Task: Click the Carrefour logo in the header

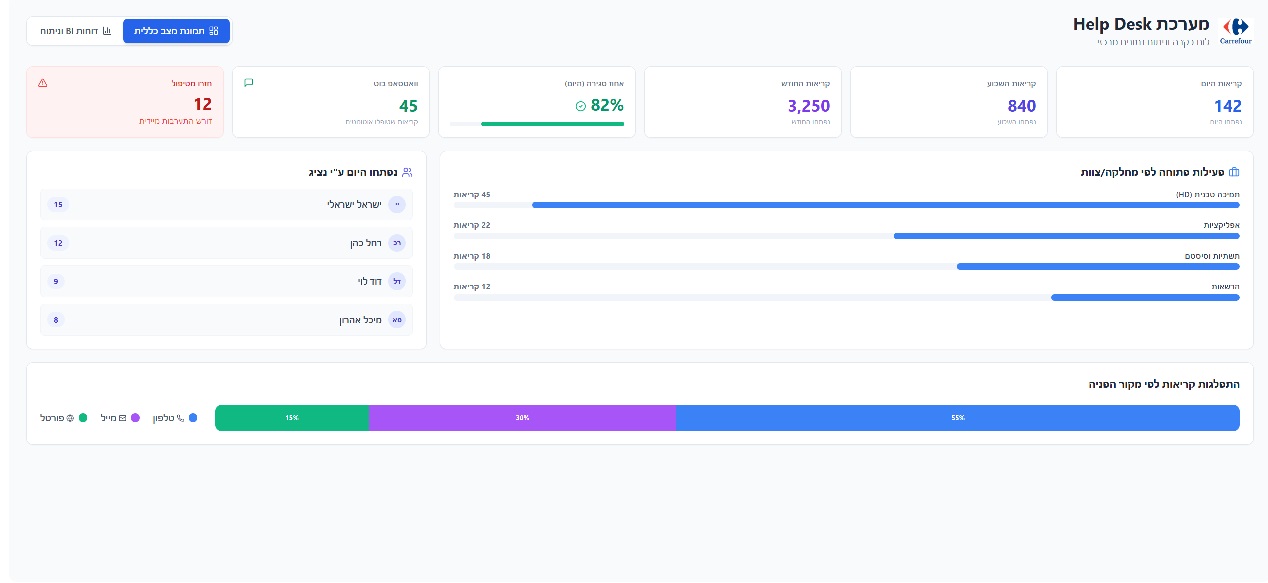Action: coord(1236,30)
